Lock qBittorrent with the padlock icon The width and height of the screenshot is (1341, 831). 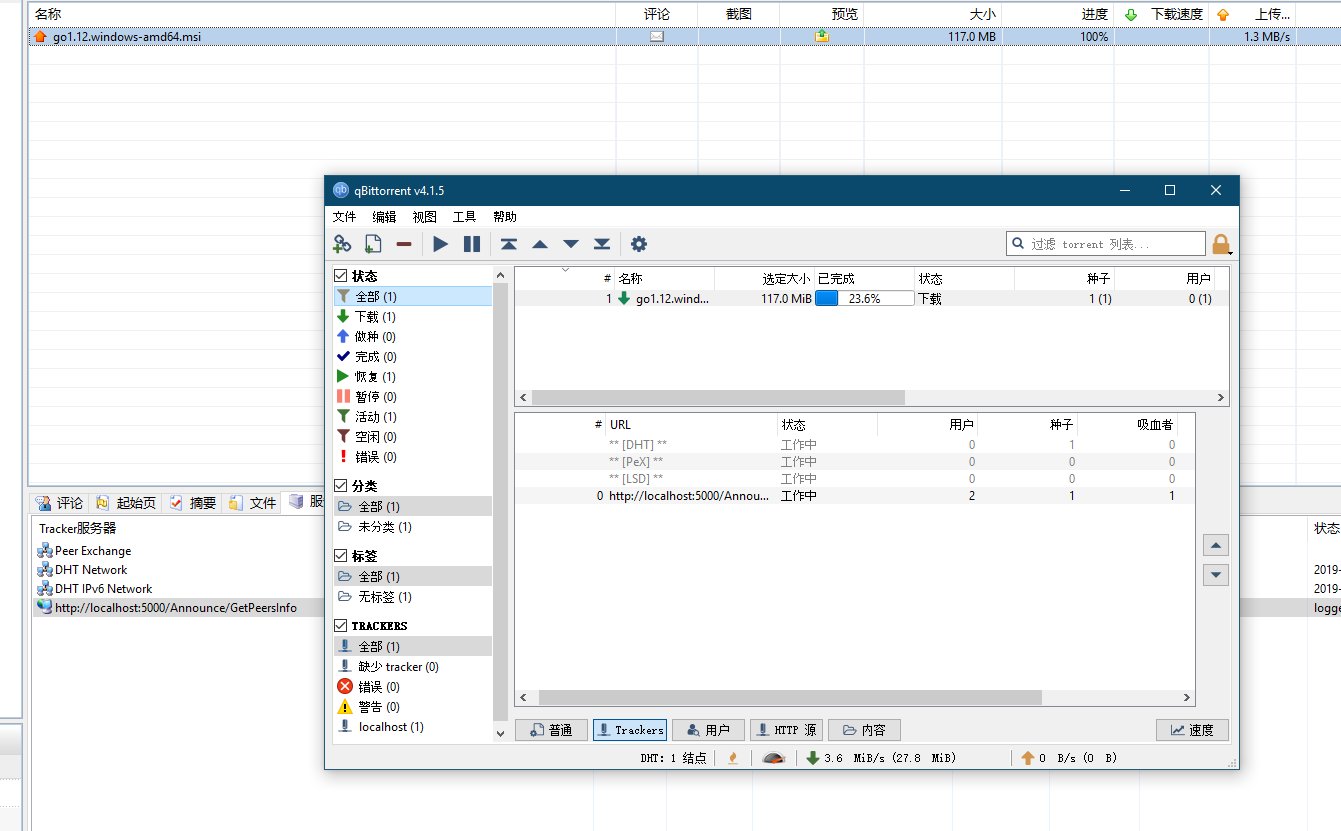tap(1221, 244)
